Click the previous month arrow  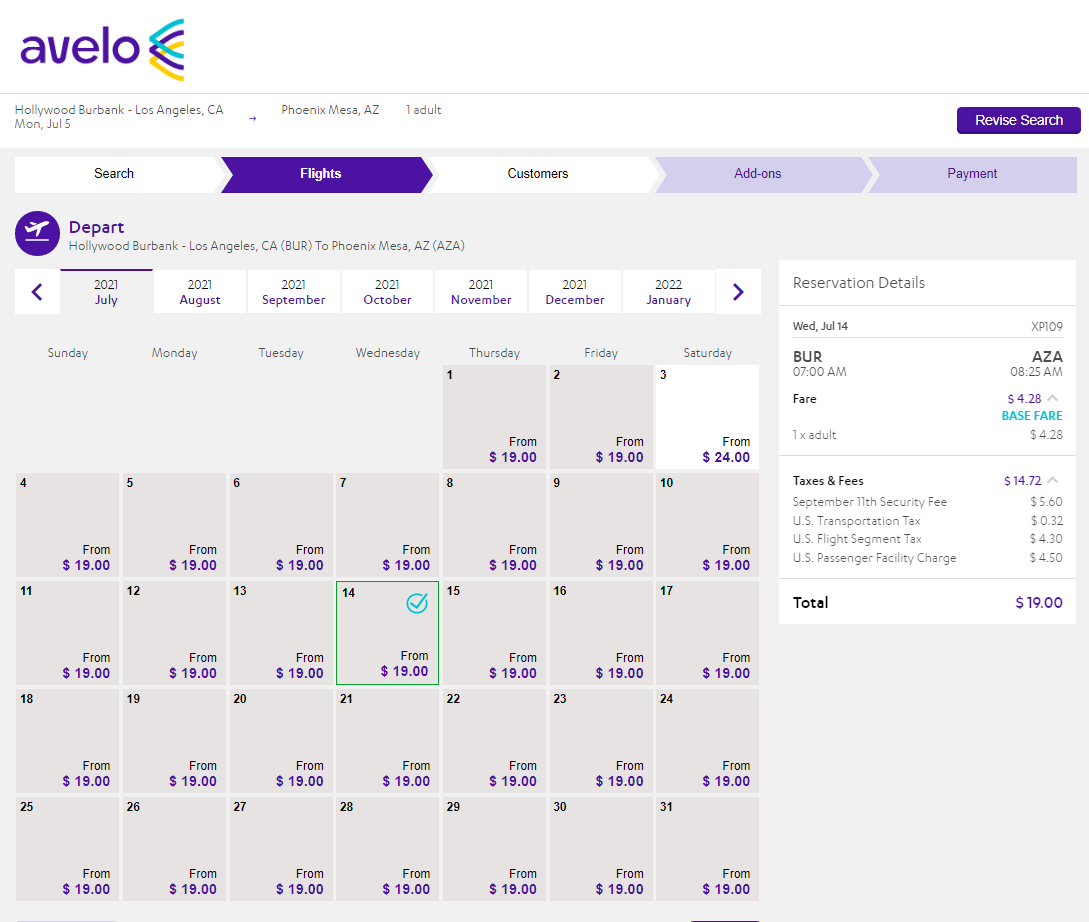click(37, 292)
